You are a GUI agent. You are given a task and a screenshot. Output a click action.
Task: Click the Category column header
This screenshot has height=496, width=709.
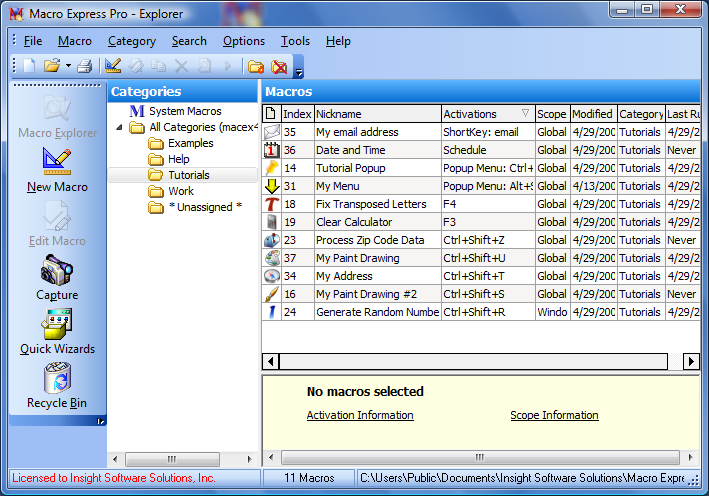click(641, 114)
